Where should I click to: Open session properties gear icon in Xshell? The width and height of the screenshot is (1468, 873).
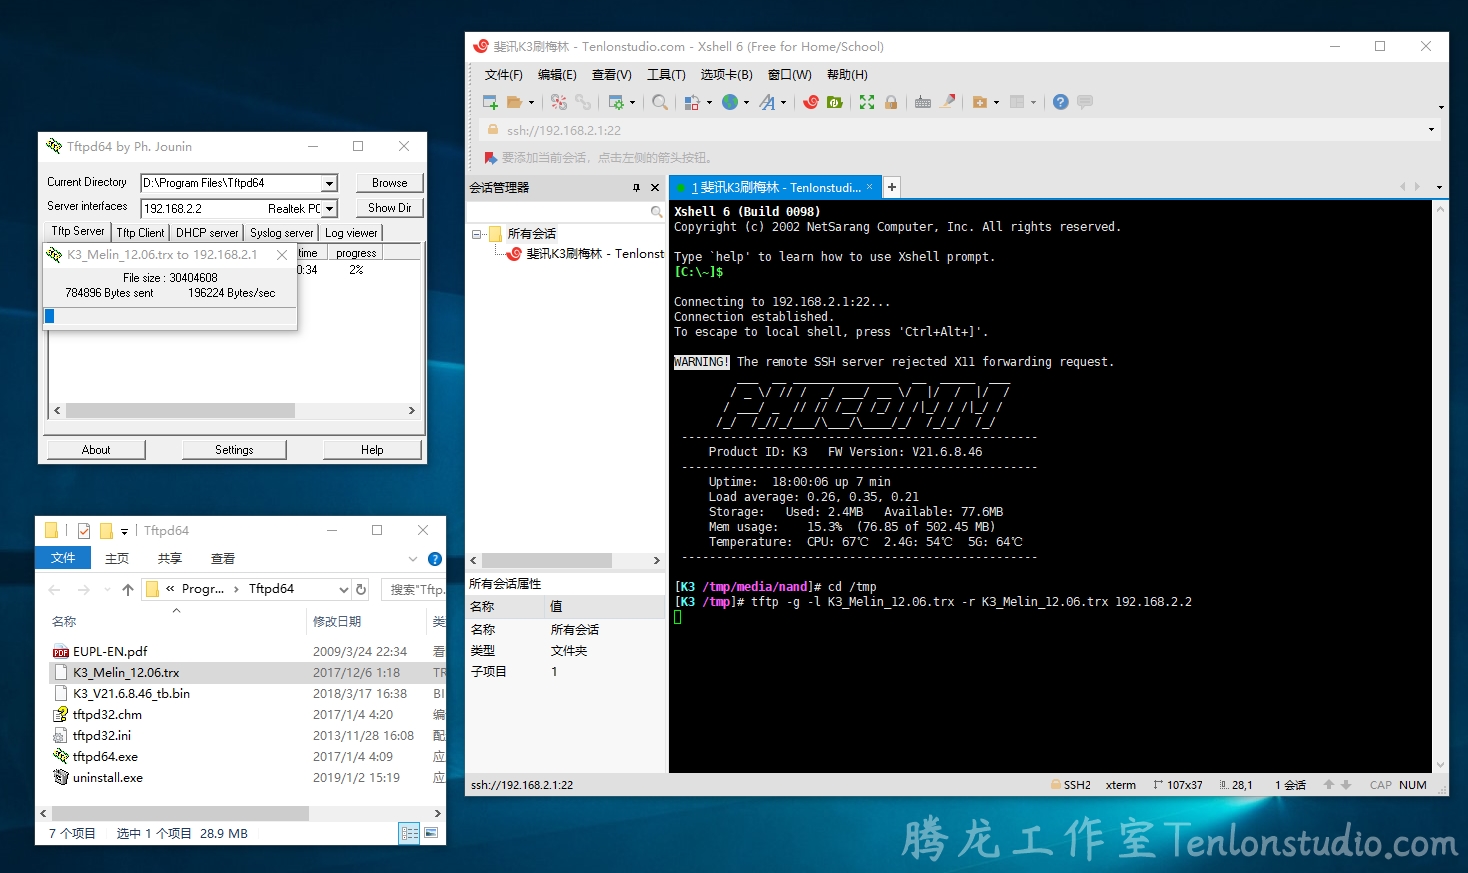(616, 102)
